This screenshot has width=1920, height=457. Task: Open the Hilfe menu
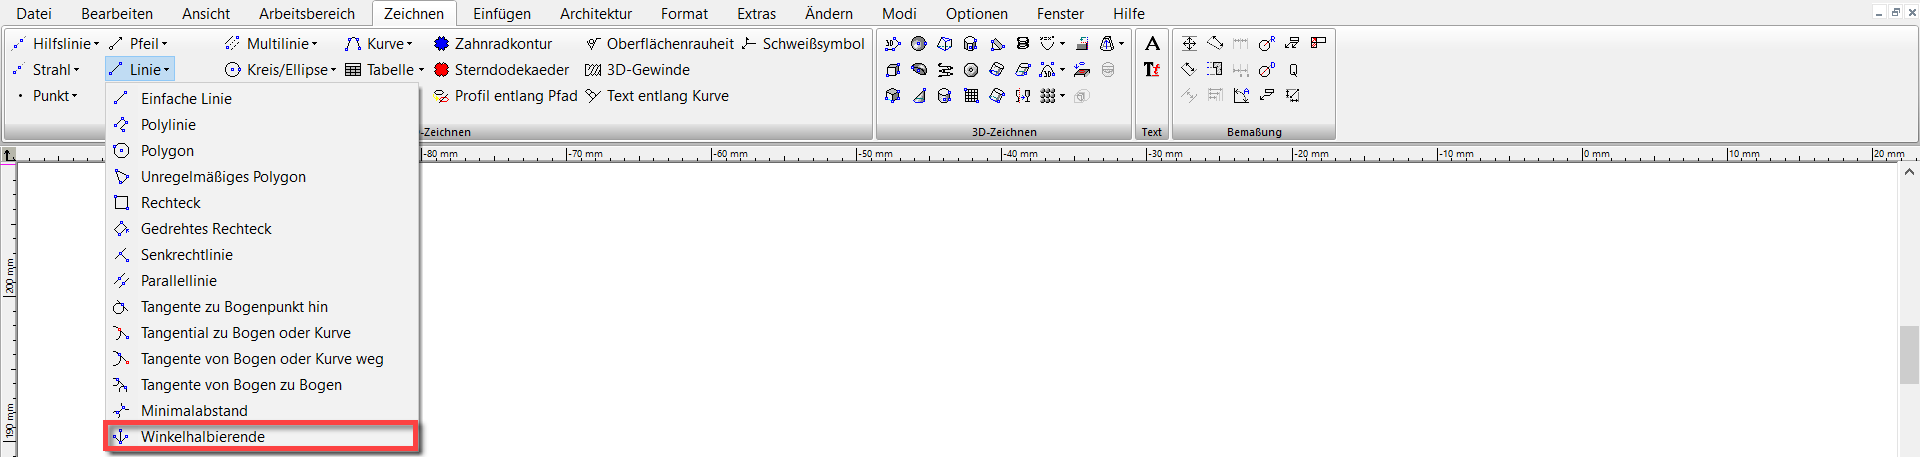tap(1129, 14)
